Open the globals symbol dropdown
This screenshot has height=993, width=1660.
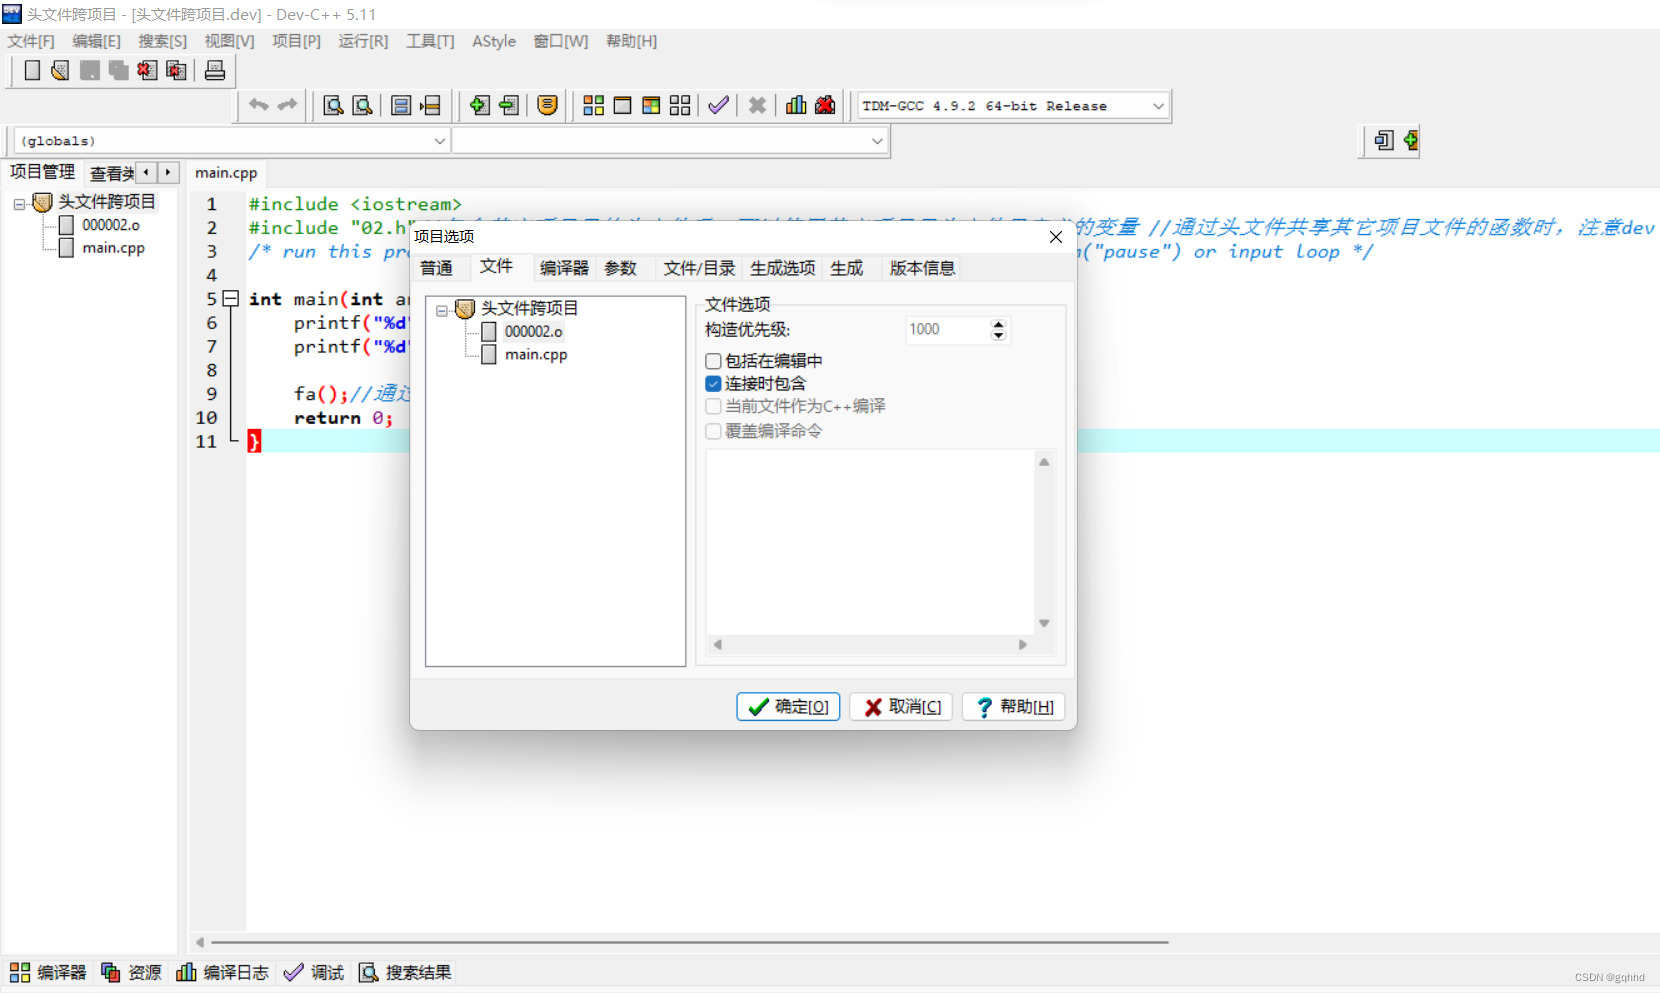[x=440, y=140]
